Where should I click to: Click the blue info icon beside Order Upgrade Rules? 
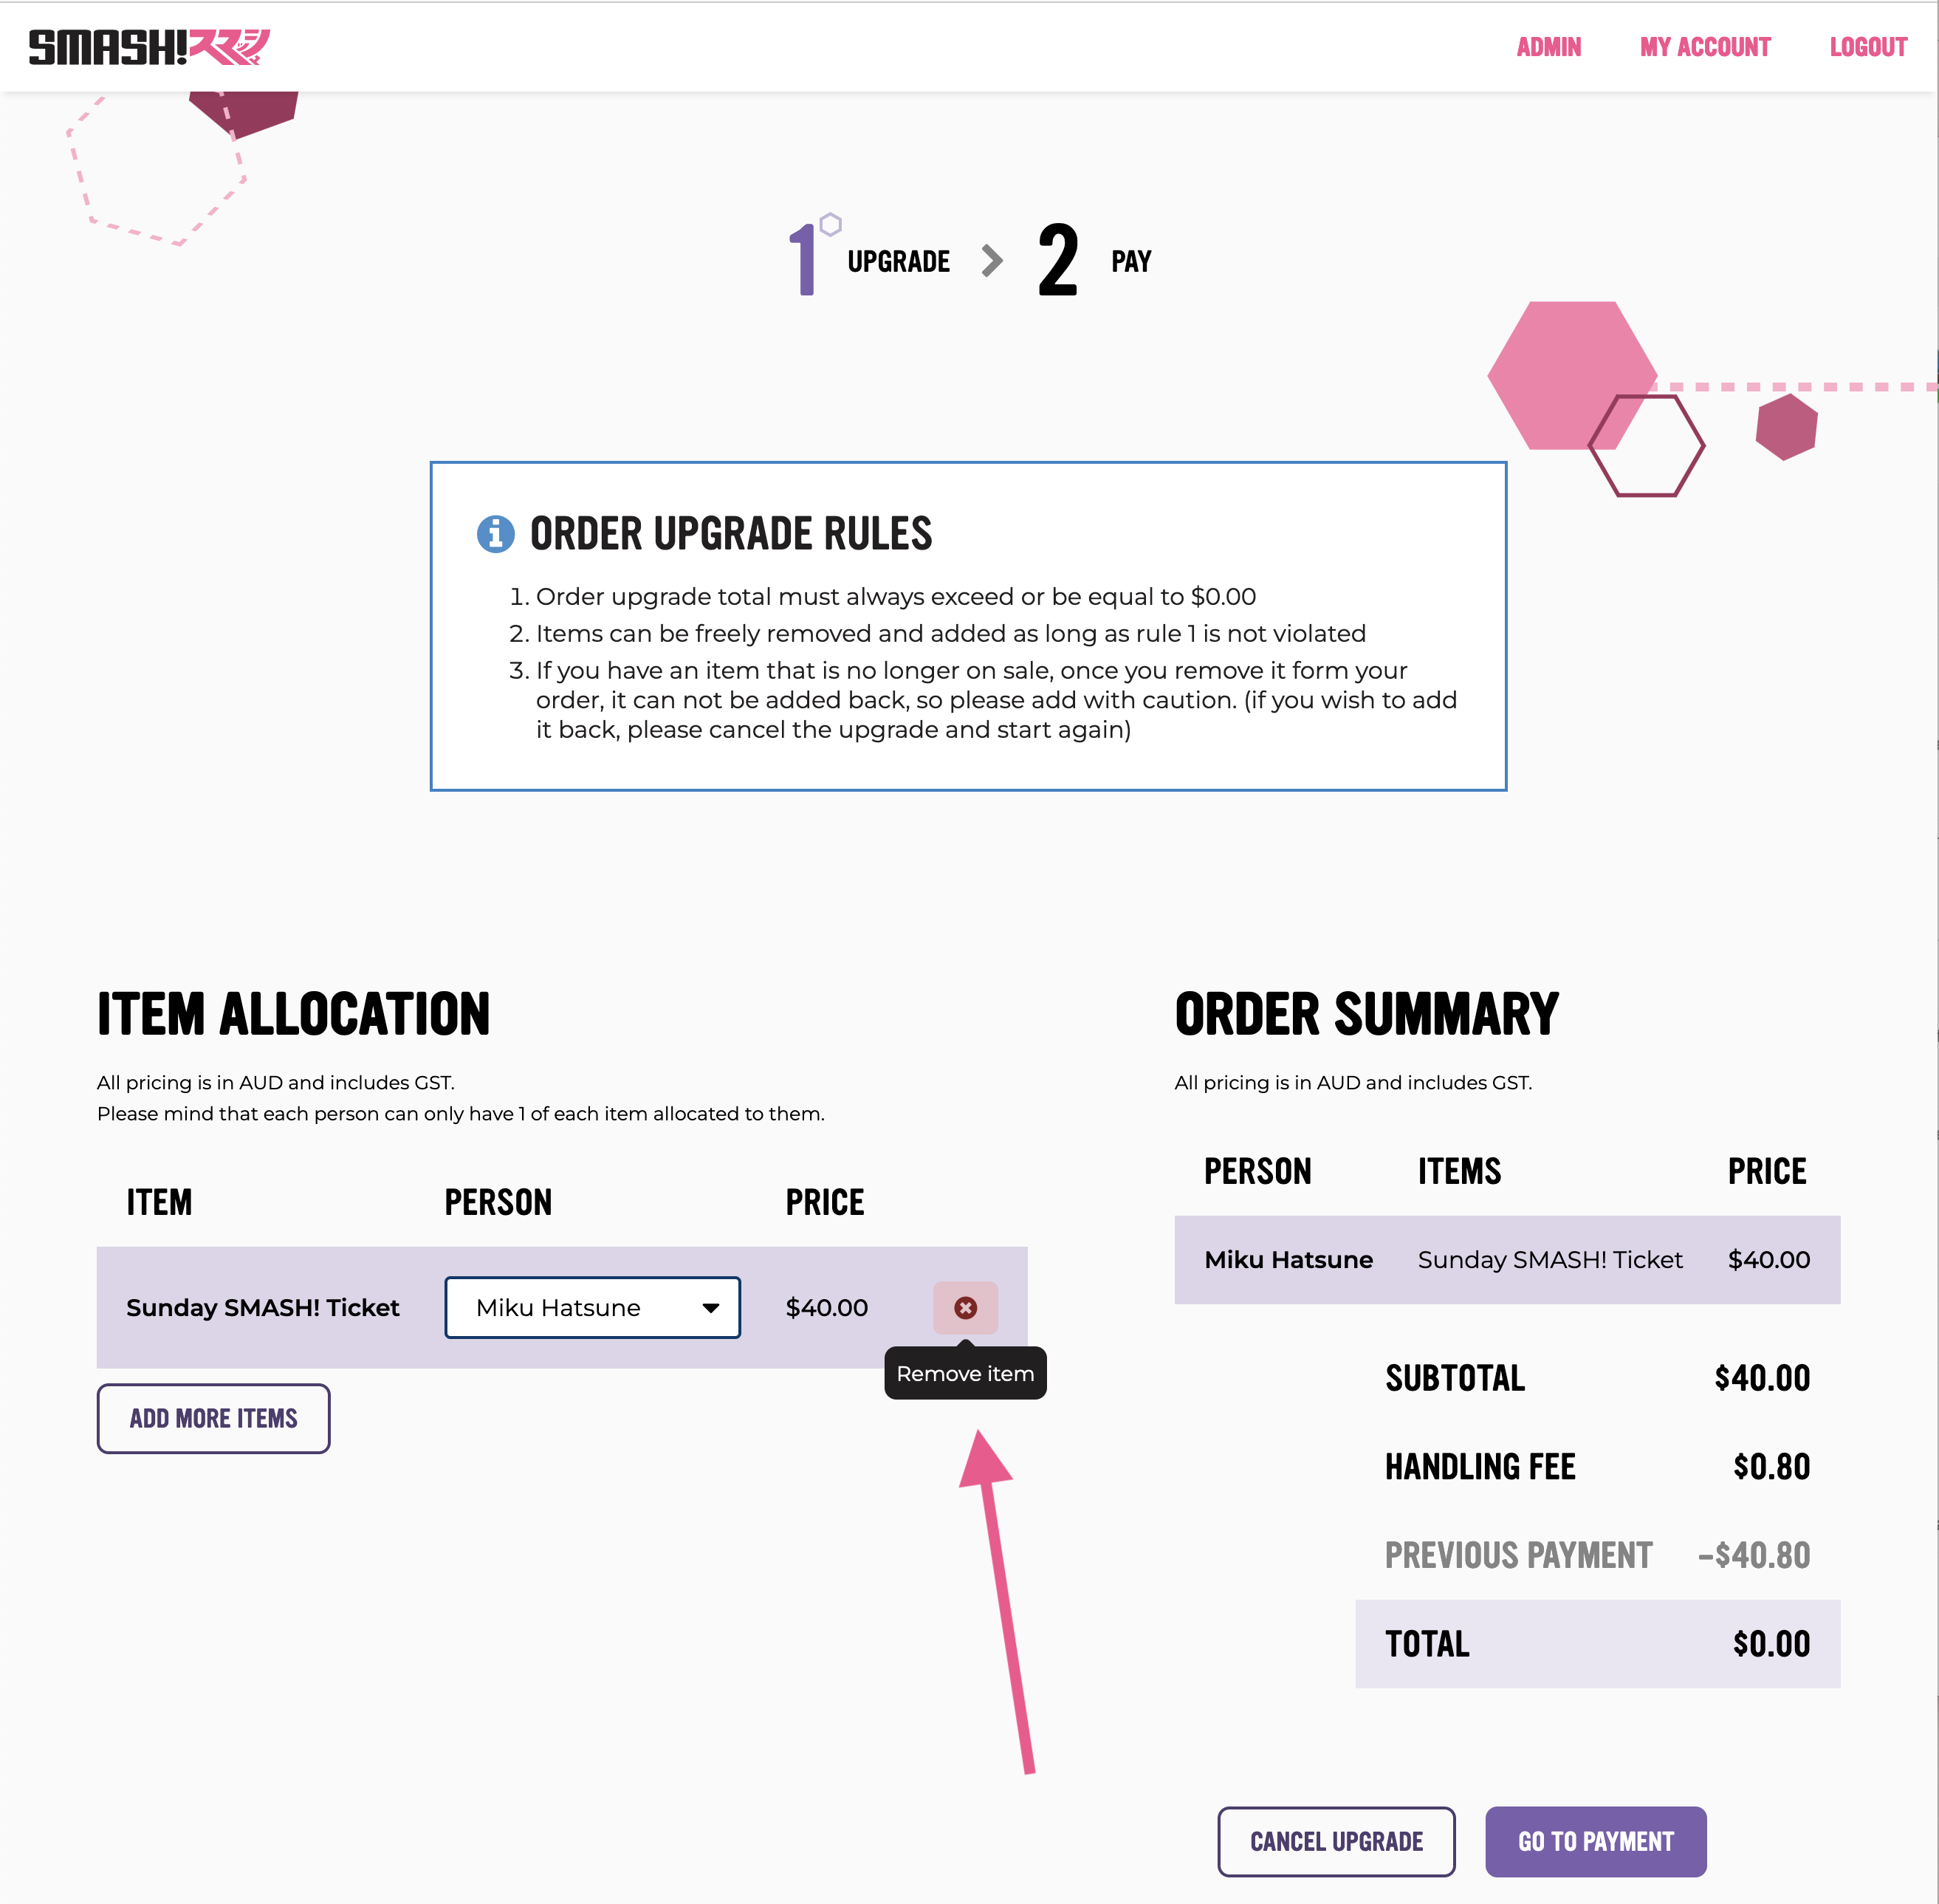pyautogui.click(x=495, y=534)
